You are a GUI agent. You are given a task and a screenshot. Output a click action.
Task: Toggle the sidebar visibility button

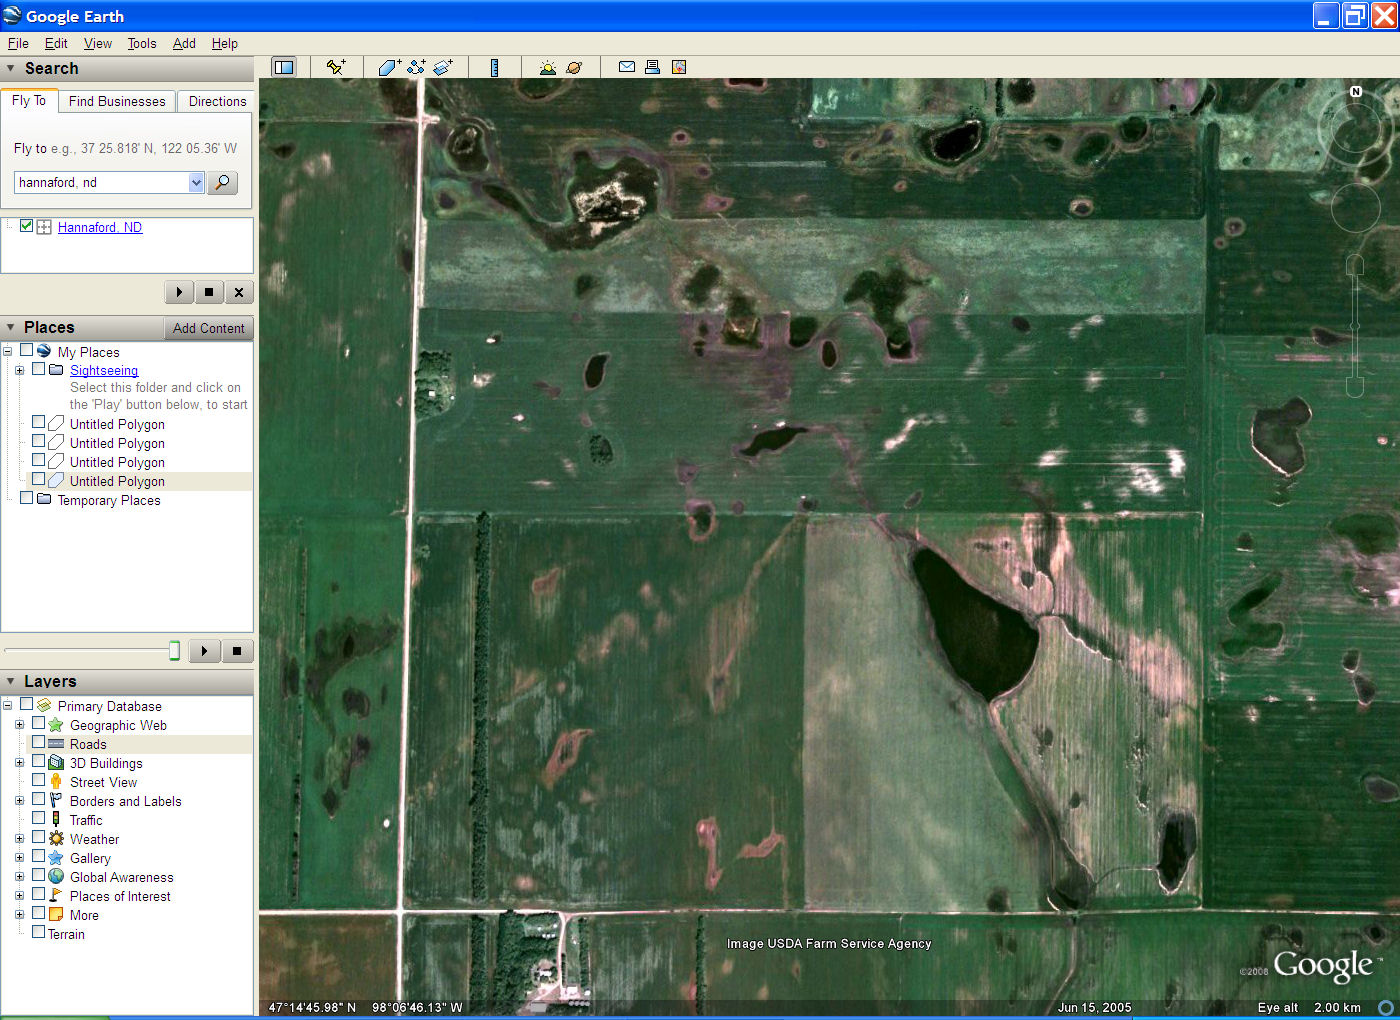284,67
